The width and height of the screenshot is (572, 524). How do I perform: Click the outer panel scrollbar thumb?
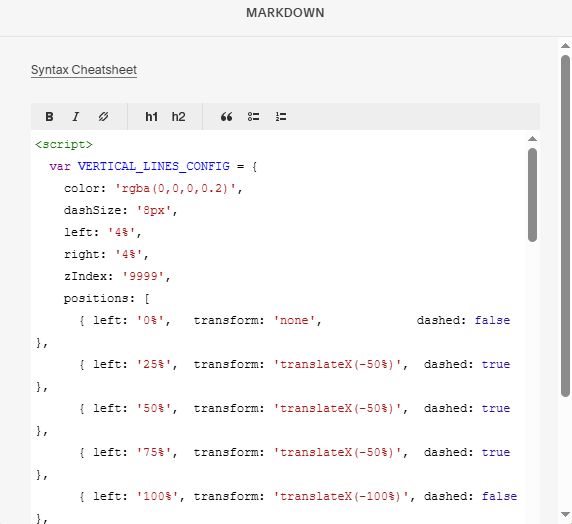click(x=565, y=226)
